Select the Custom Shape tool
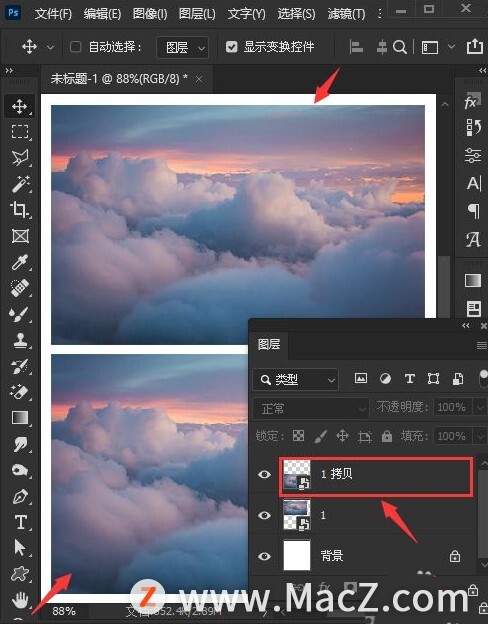The width and height of the screenshot is (488, 624). tap(20, 574)
